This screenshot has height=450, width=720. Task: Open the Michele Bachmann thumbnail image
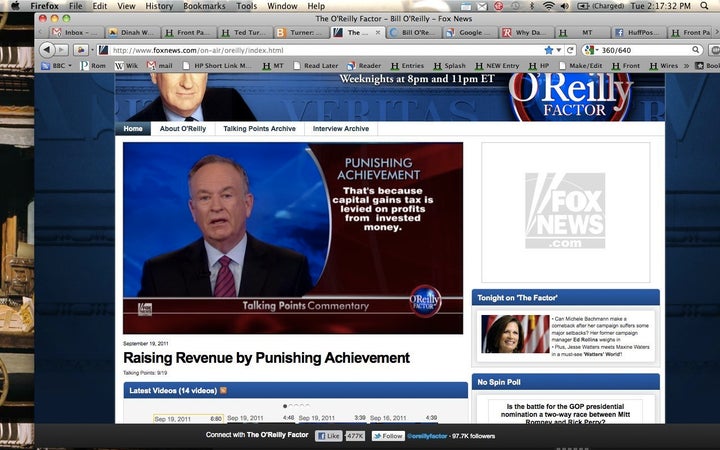(x=515, y=334)
